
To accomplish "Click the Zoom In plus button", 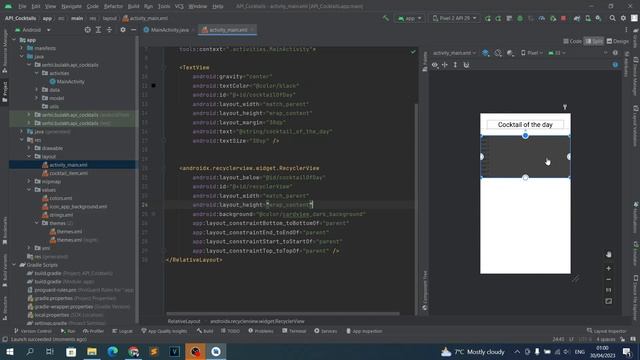I will (x=609, y=269).
